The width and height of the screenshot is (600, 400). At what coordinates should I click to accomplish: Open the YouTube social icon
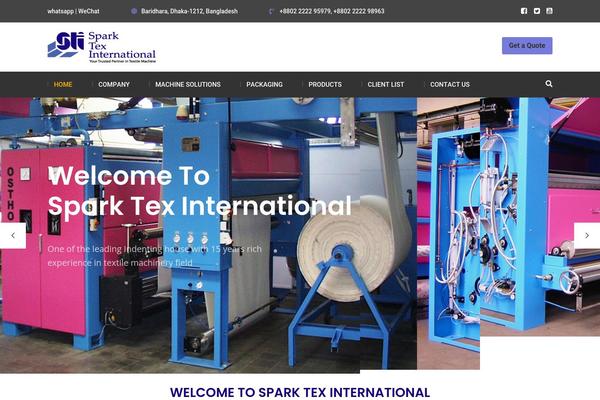549,11
